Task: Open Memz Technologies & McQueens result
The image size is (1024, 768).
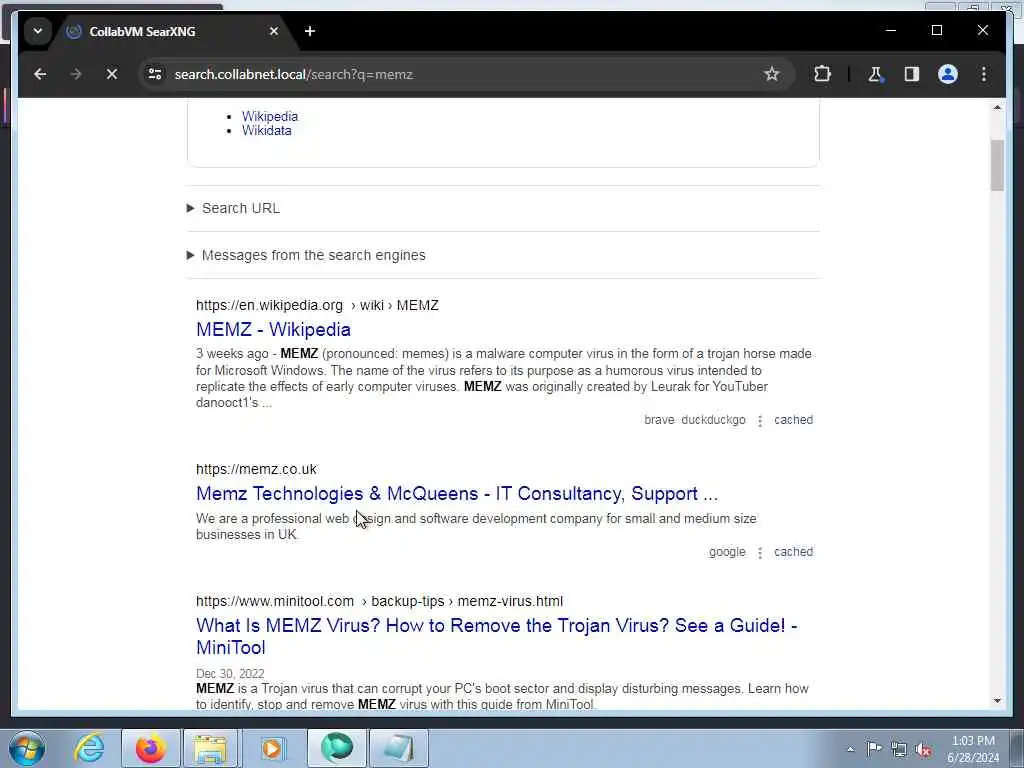Action: click(x=456, y=494)
